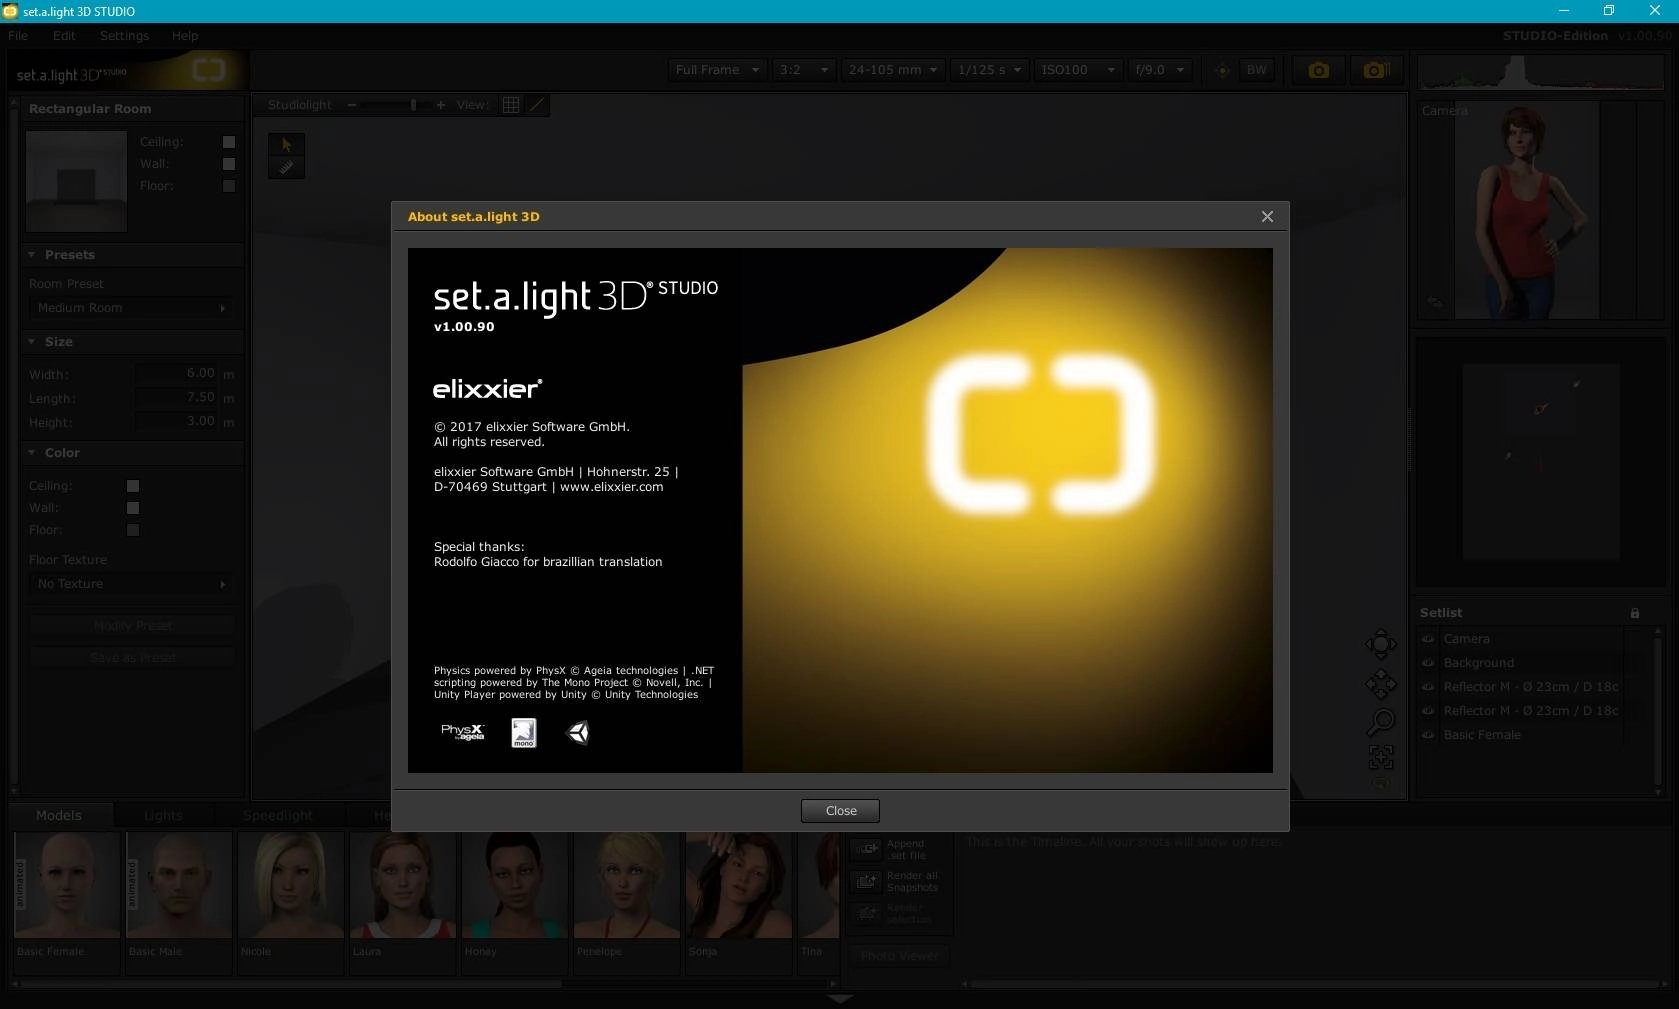This screenshot has height=1009, width=1679.
Task: Click the orbit view navigation icon
Action: coord(1381,645)
